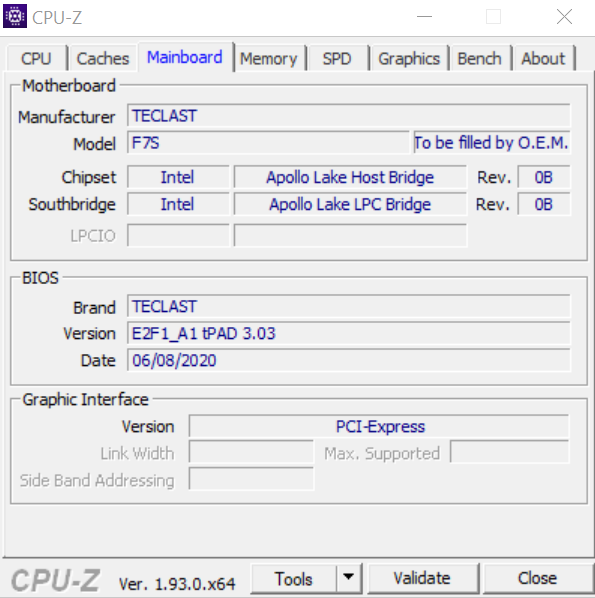The width and height of the screenshot is (595, 598).
Task: Click the BIOS 'Date' label
Action: coord(98,360)
